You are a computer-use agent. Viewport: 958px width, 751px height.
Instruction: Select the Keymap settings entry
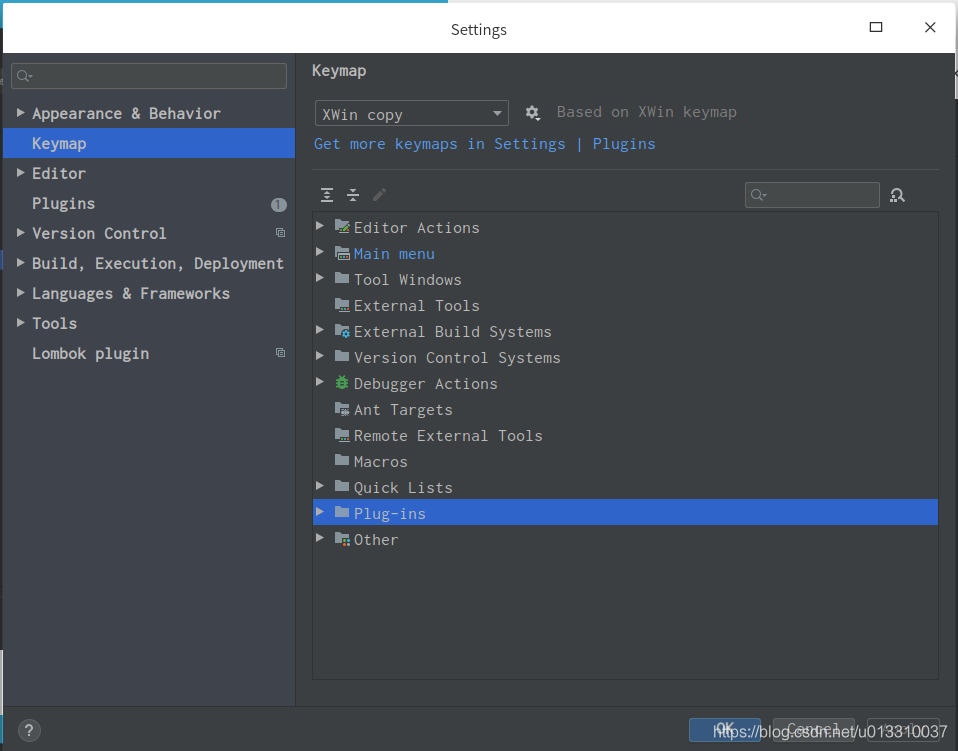pyautogui.click(x=60, y=143)
